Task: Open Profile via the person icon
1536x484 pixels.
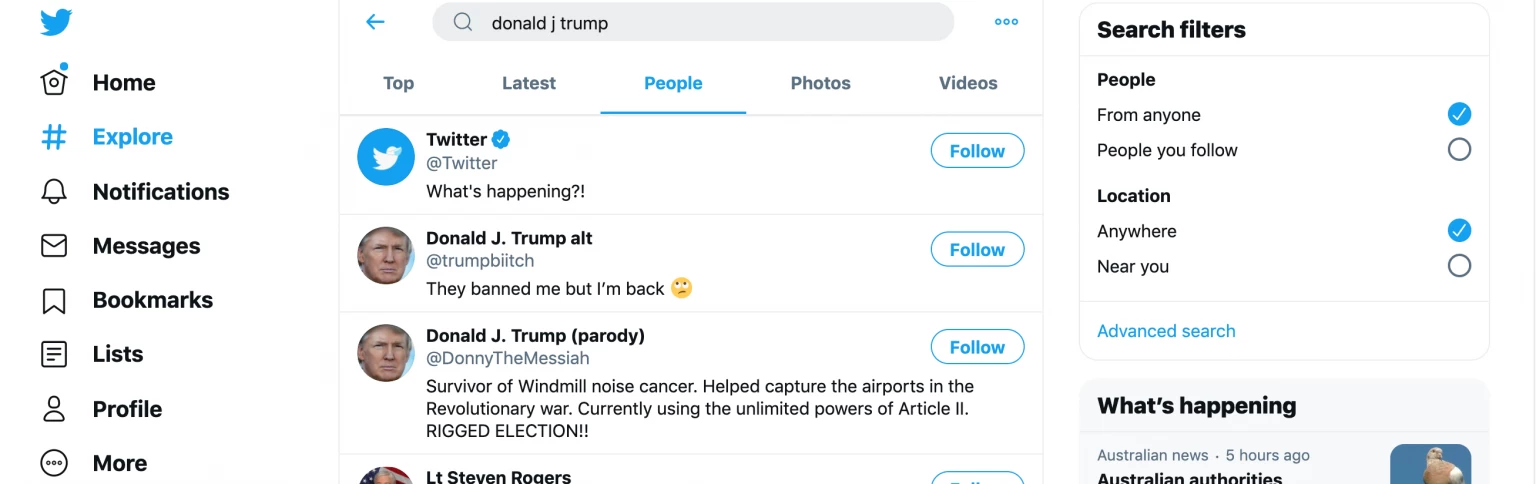Action: point(54,408)
